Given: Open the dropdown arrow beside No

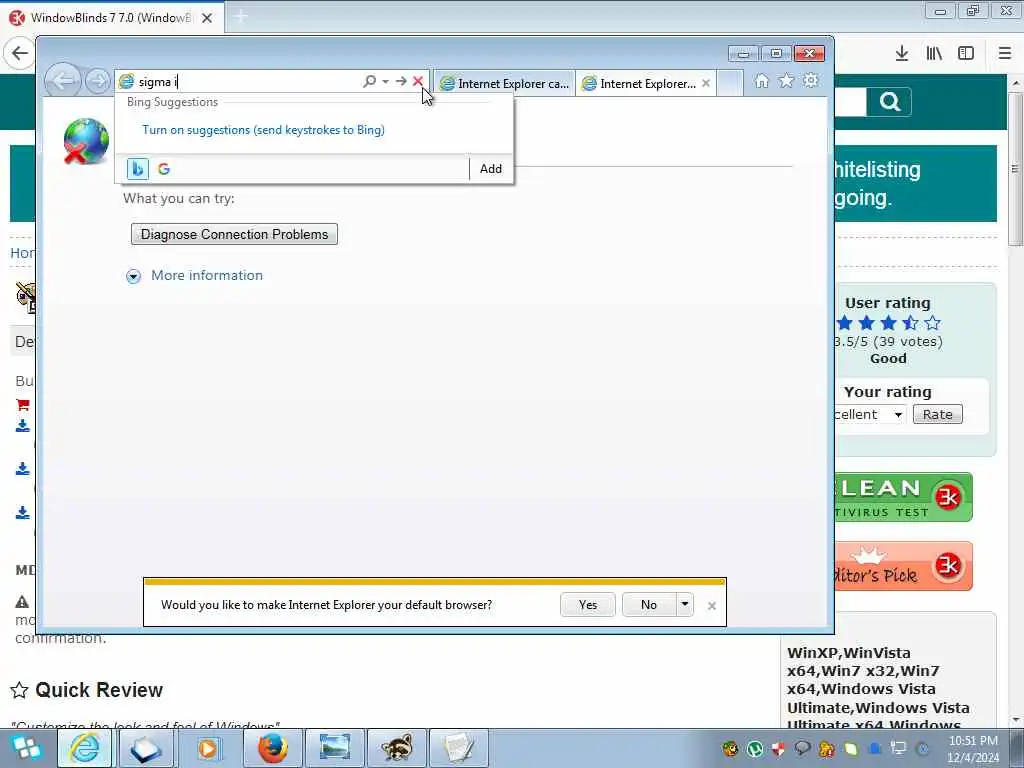Looking at the screenshot, I should tap(684, 605).
